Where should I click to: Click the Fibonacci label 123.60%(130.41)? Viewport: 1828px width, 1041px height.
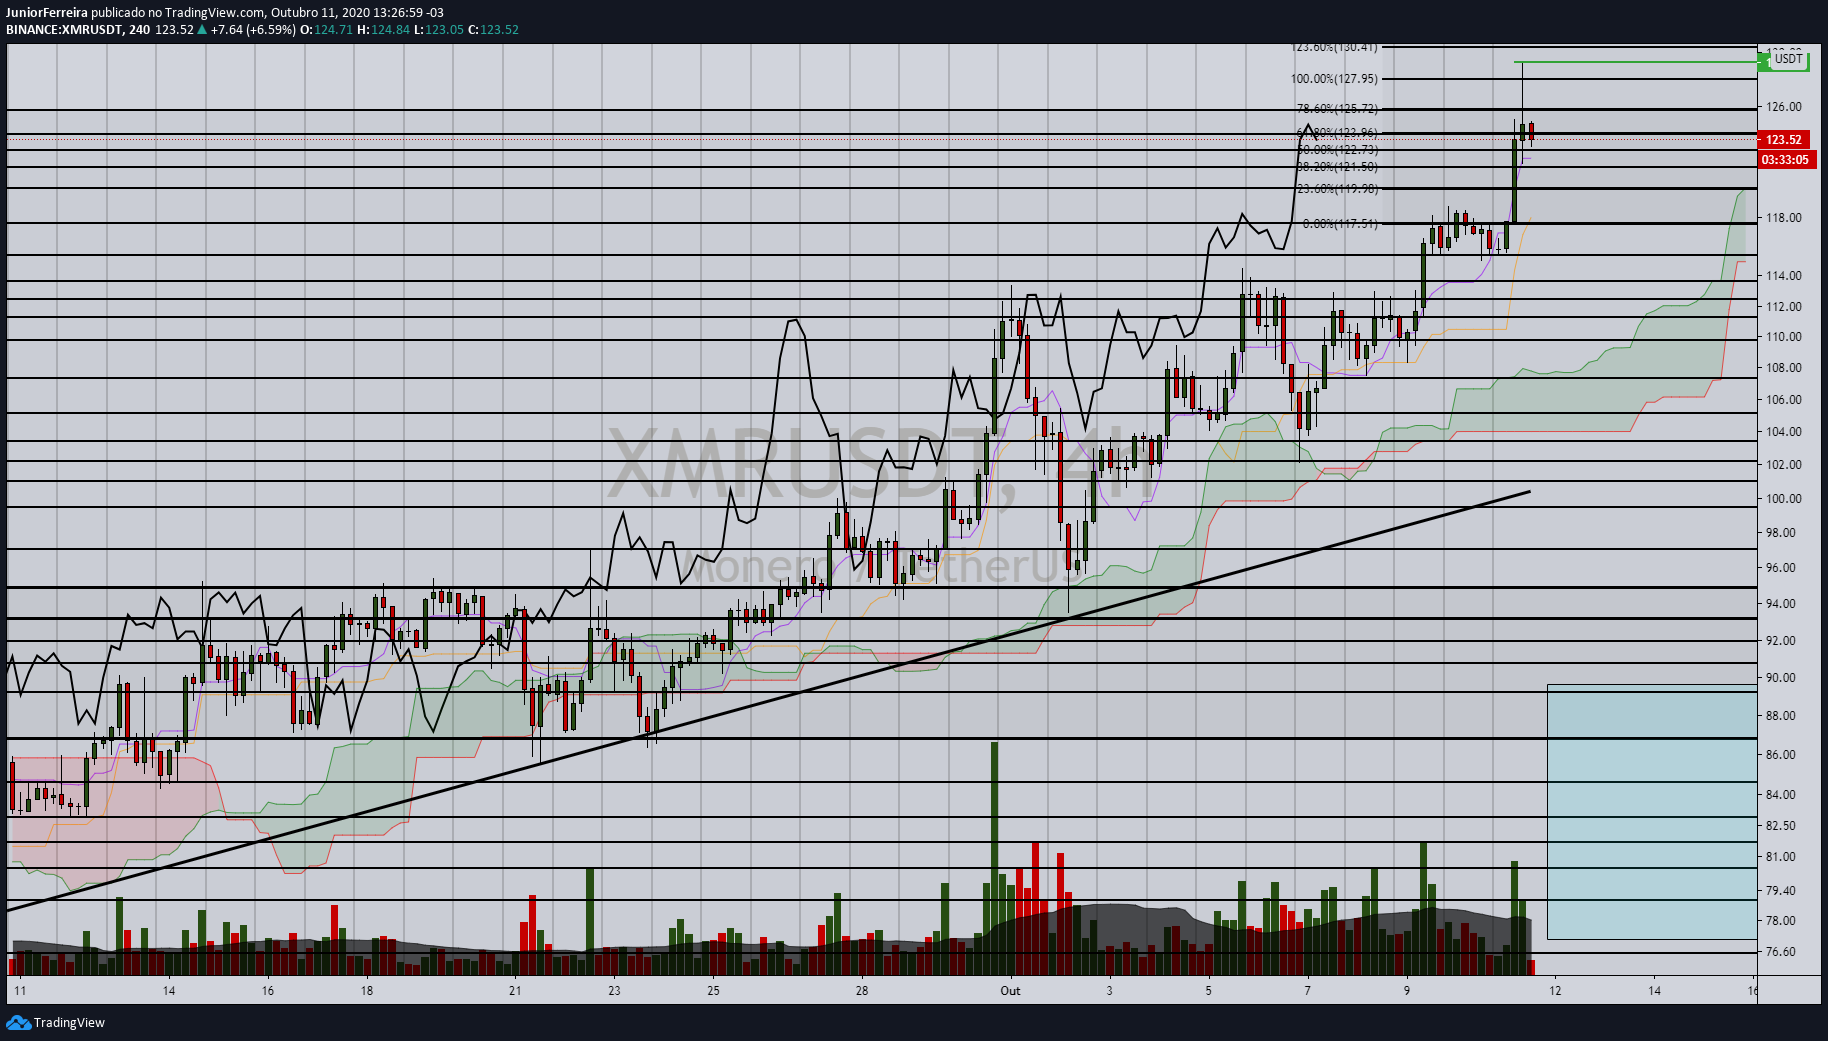(1334, 47)
